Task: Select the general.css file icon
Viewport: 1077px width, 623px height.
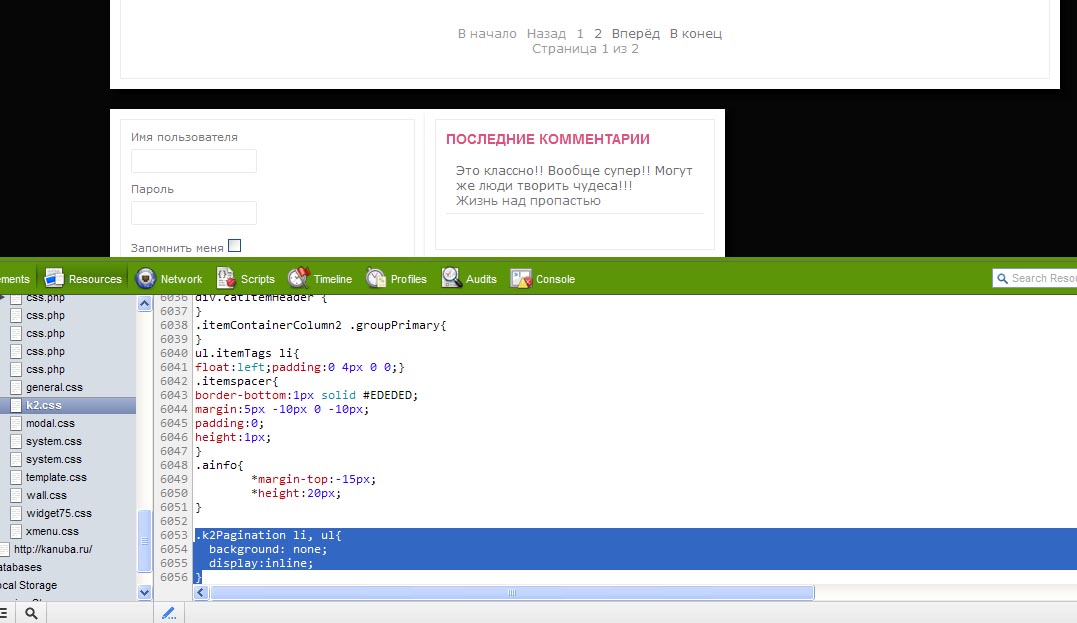Action: 16,387
